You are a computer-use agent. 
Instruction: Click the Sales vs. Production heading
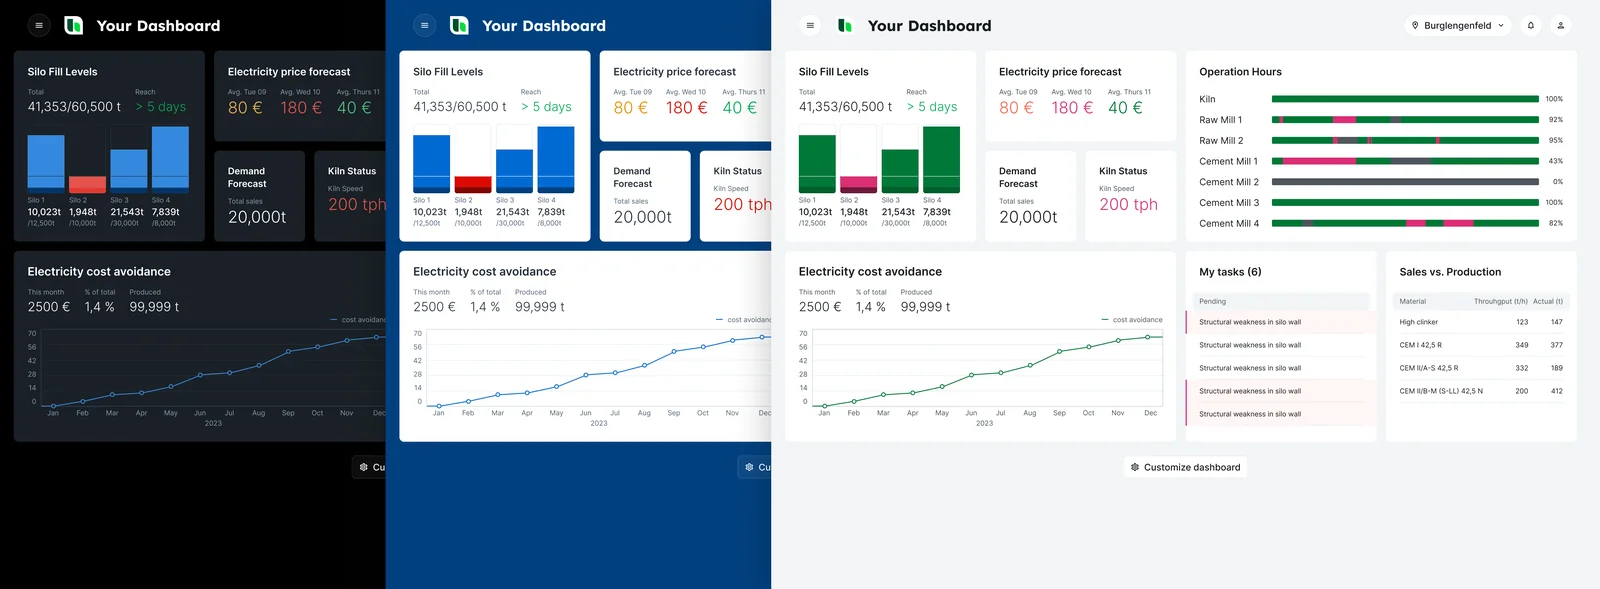pyautogui.click(x=1450, y=272)
